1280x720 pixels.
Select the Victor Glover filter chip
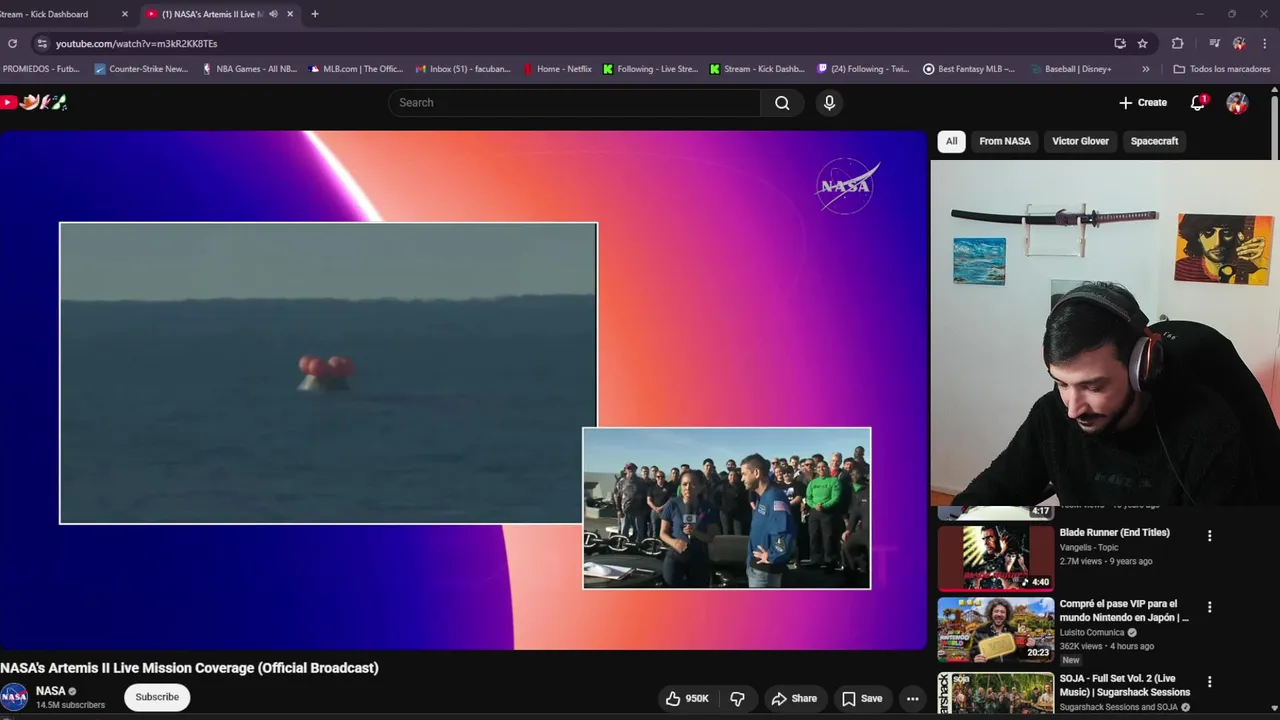[1080, 141]
